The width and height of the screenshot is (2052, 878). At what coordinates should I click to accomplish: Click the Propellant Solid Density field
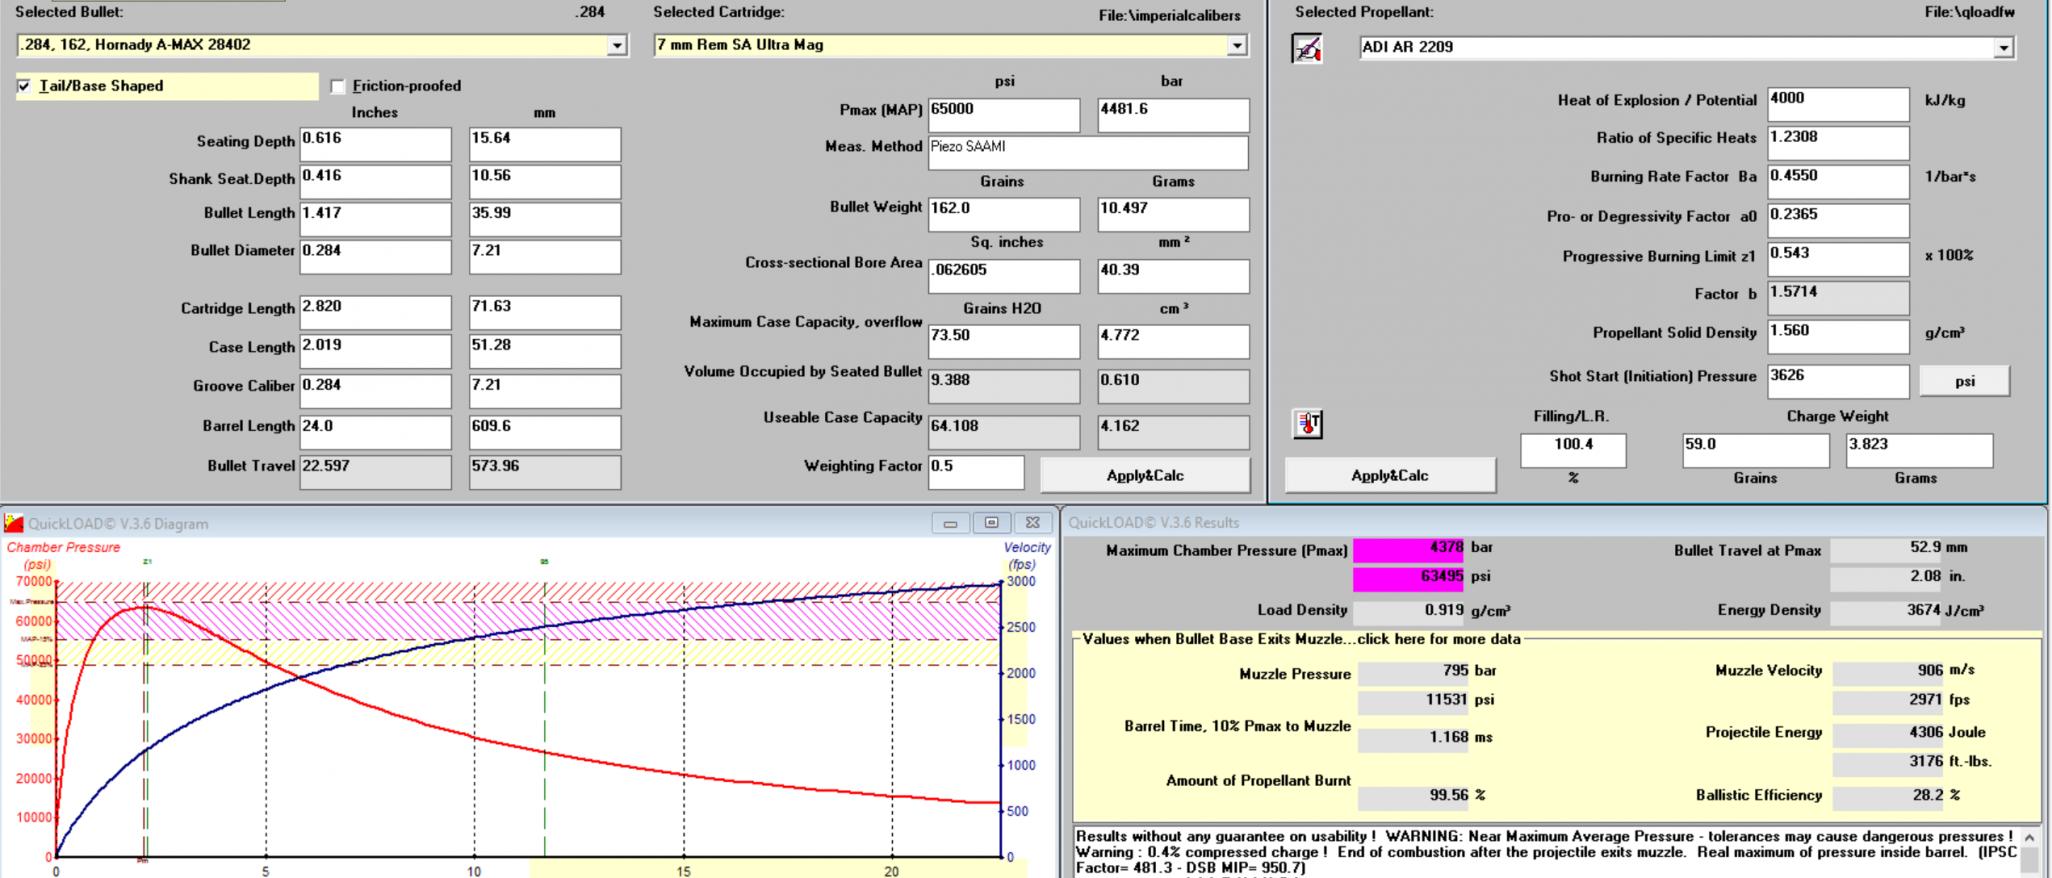pos(1838,336)
